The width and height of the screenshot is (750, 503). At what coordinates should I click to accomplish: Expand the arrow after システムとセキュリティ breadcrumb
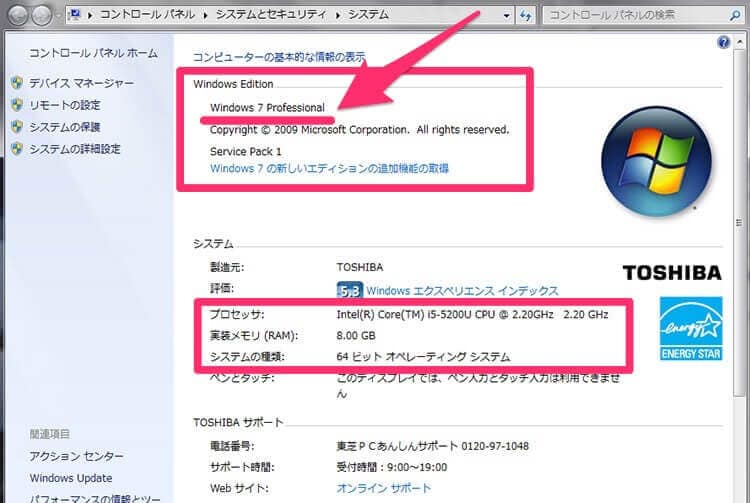click(338, 15)
